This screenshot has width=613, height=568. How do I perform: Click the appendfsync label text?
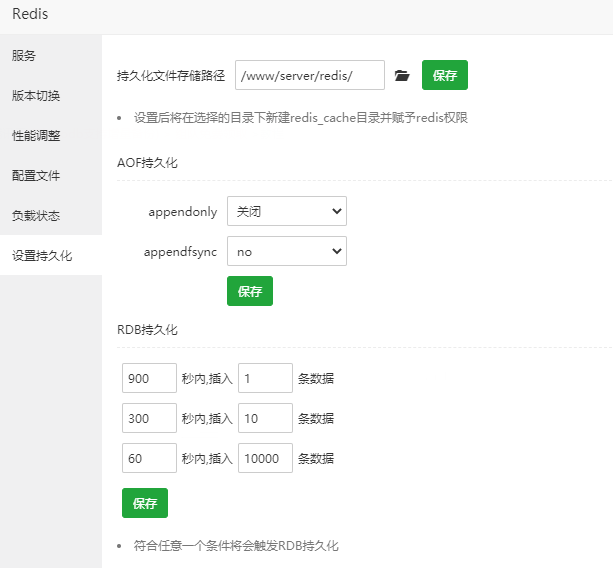pyautogui.click(x=180, y=252)
